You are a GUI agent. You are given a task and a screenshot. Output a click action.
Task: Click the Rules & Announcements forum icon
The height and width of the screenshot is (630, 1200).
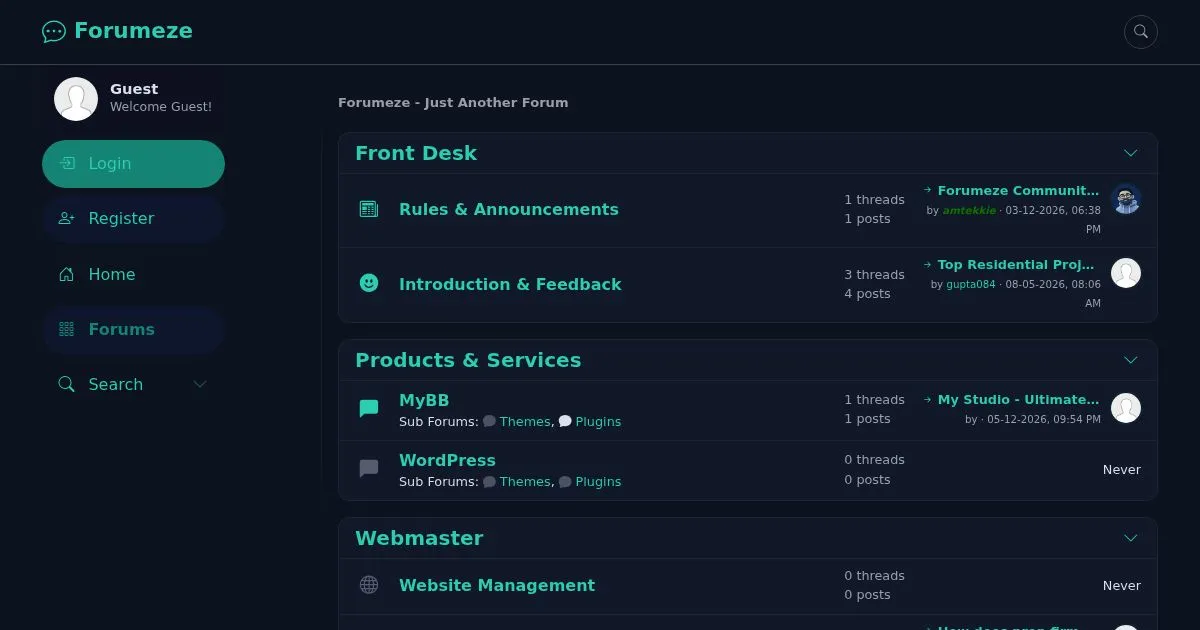[369, 209]
